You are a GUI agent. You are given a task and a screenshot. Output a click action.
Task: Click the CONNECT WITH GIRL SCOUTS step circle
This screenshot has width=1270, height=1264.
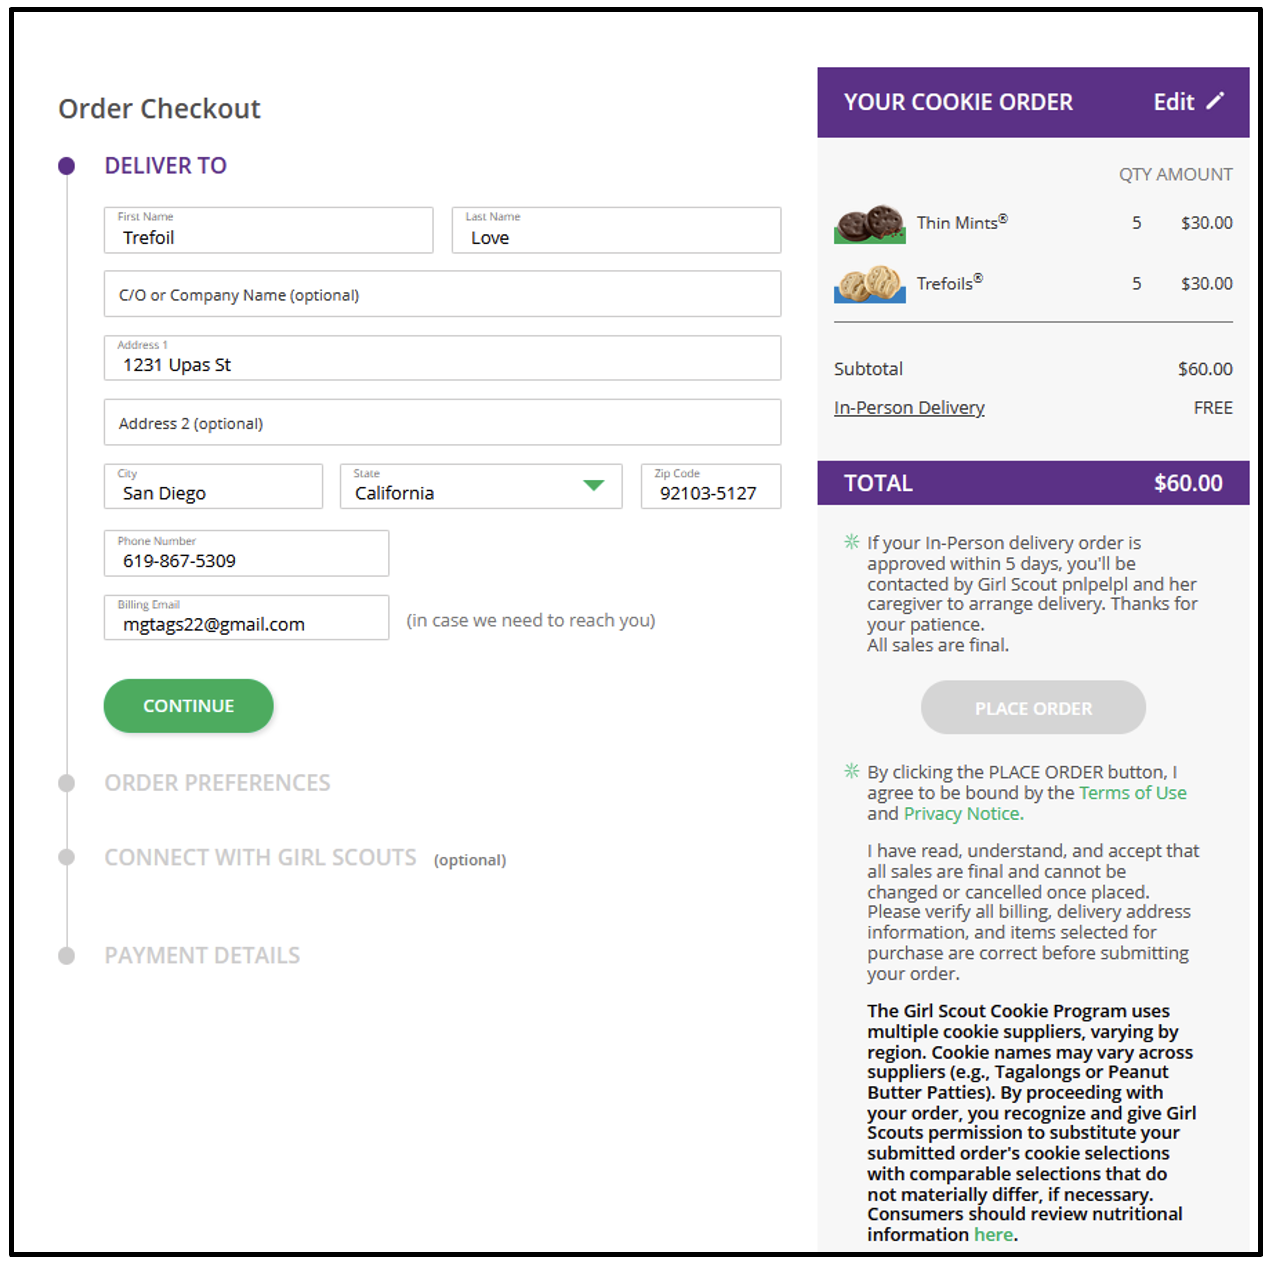[66, 857]
